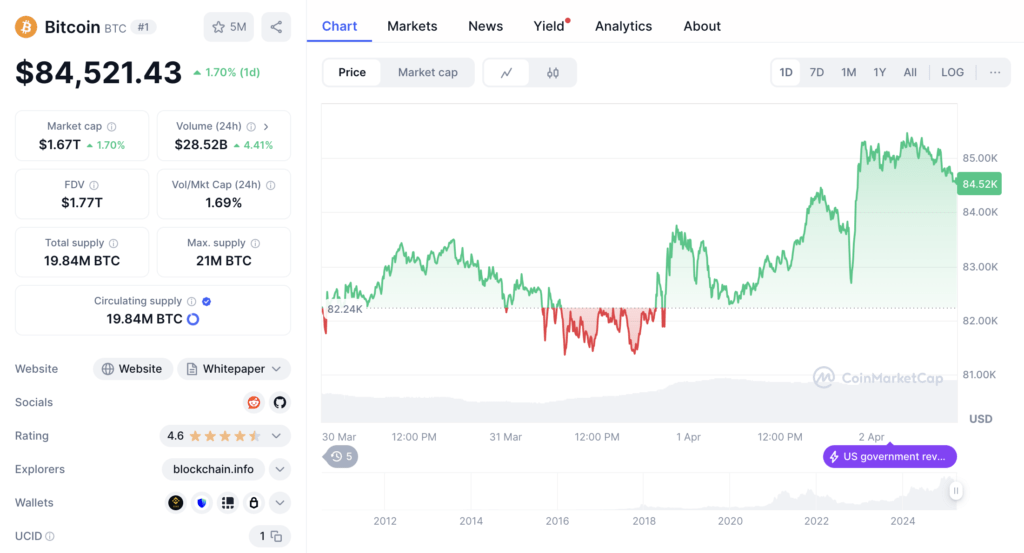Click the 19.84M BTC total supply value
The width and height of the screenshot is (1024, 553).
pyautogui.click(x=82, y=261)
